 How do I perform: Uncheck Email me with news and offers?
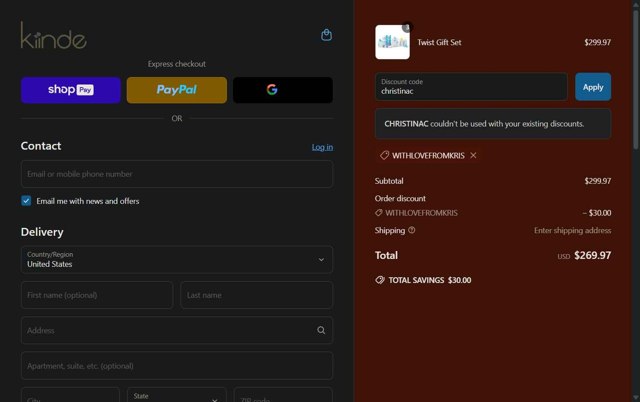pos(26,201)
